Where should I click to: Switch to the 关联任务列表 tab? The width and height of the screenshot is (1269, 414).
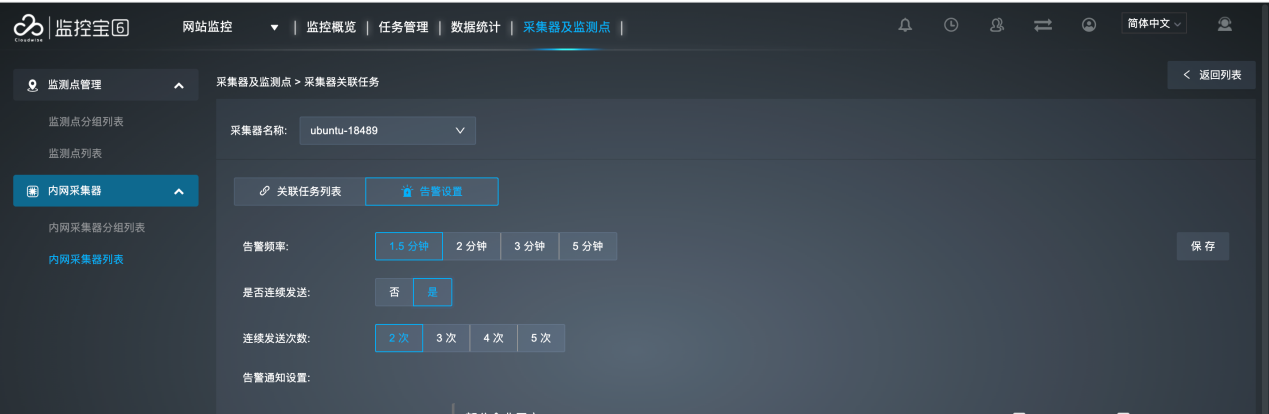(x=300, y=191)
